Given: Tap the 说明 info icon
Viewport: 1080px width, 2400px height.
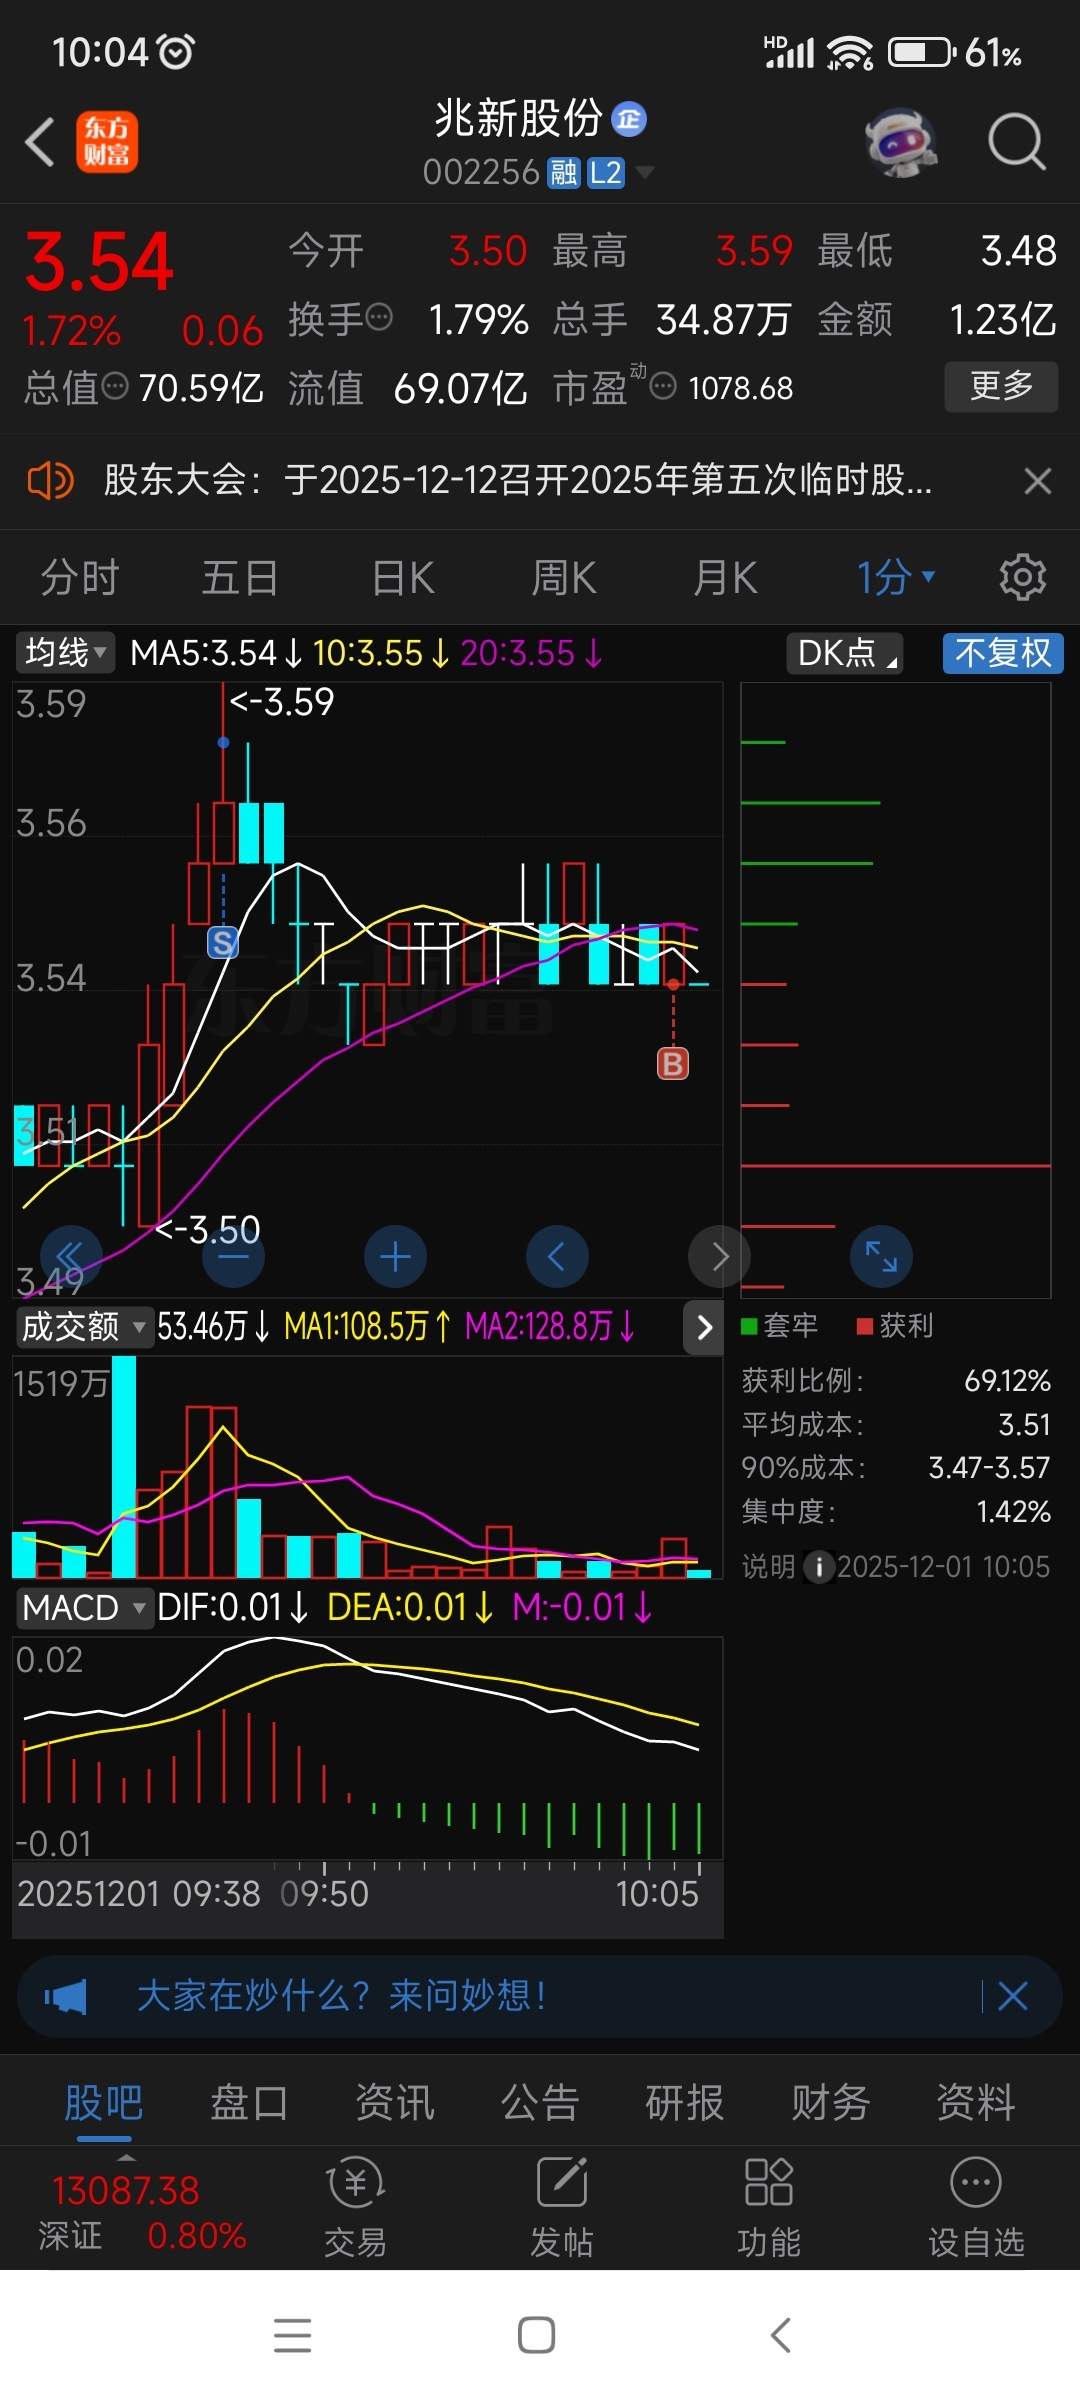Looking at the screenshot, I should (x=819, y=1566).
